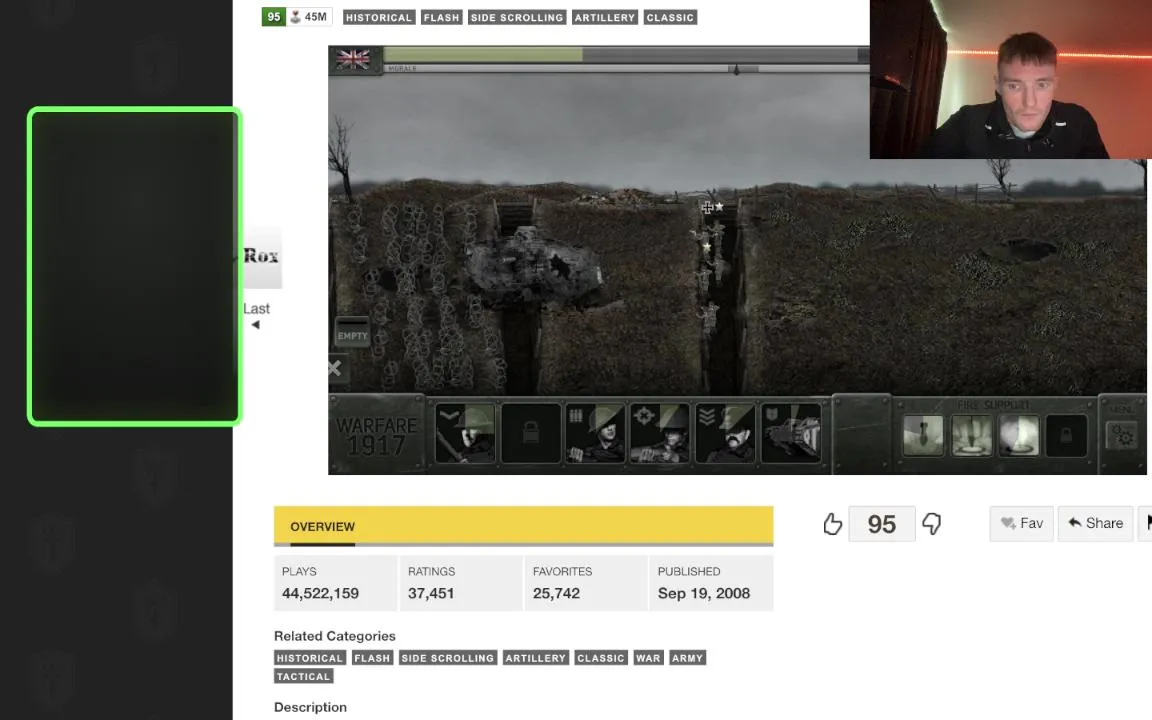
Task: Click the British flag emblem
Action: click(353, 59)
